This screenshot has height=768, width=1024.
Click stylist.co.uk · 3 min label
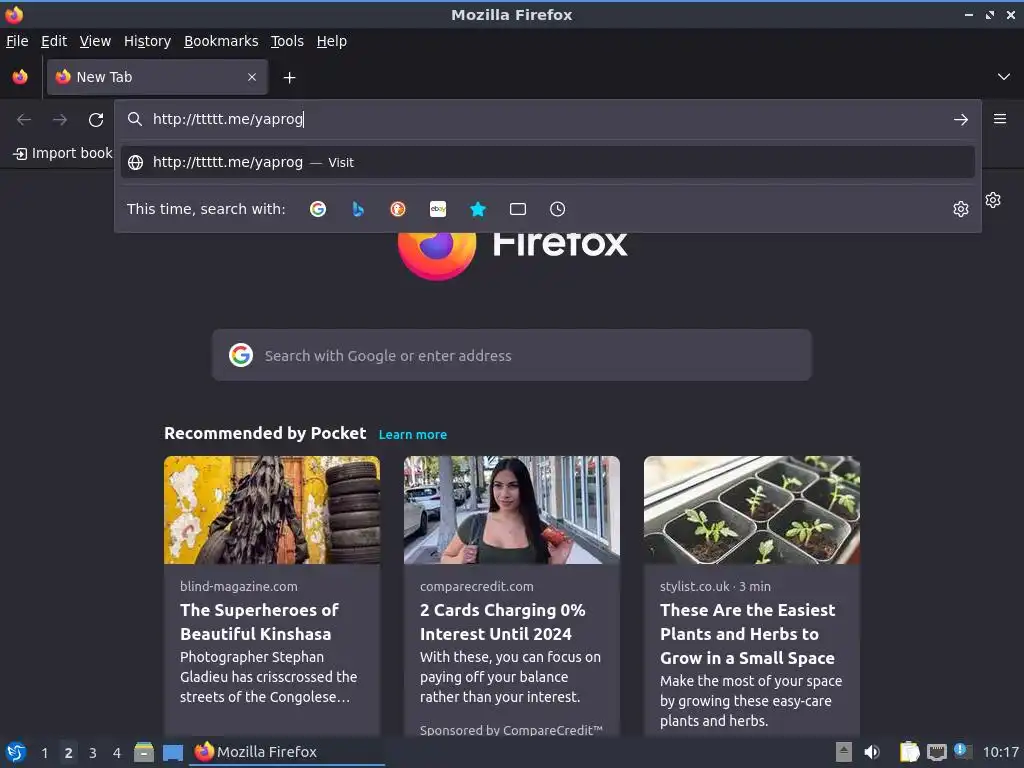[x=715, y=586]
